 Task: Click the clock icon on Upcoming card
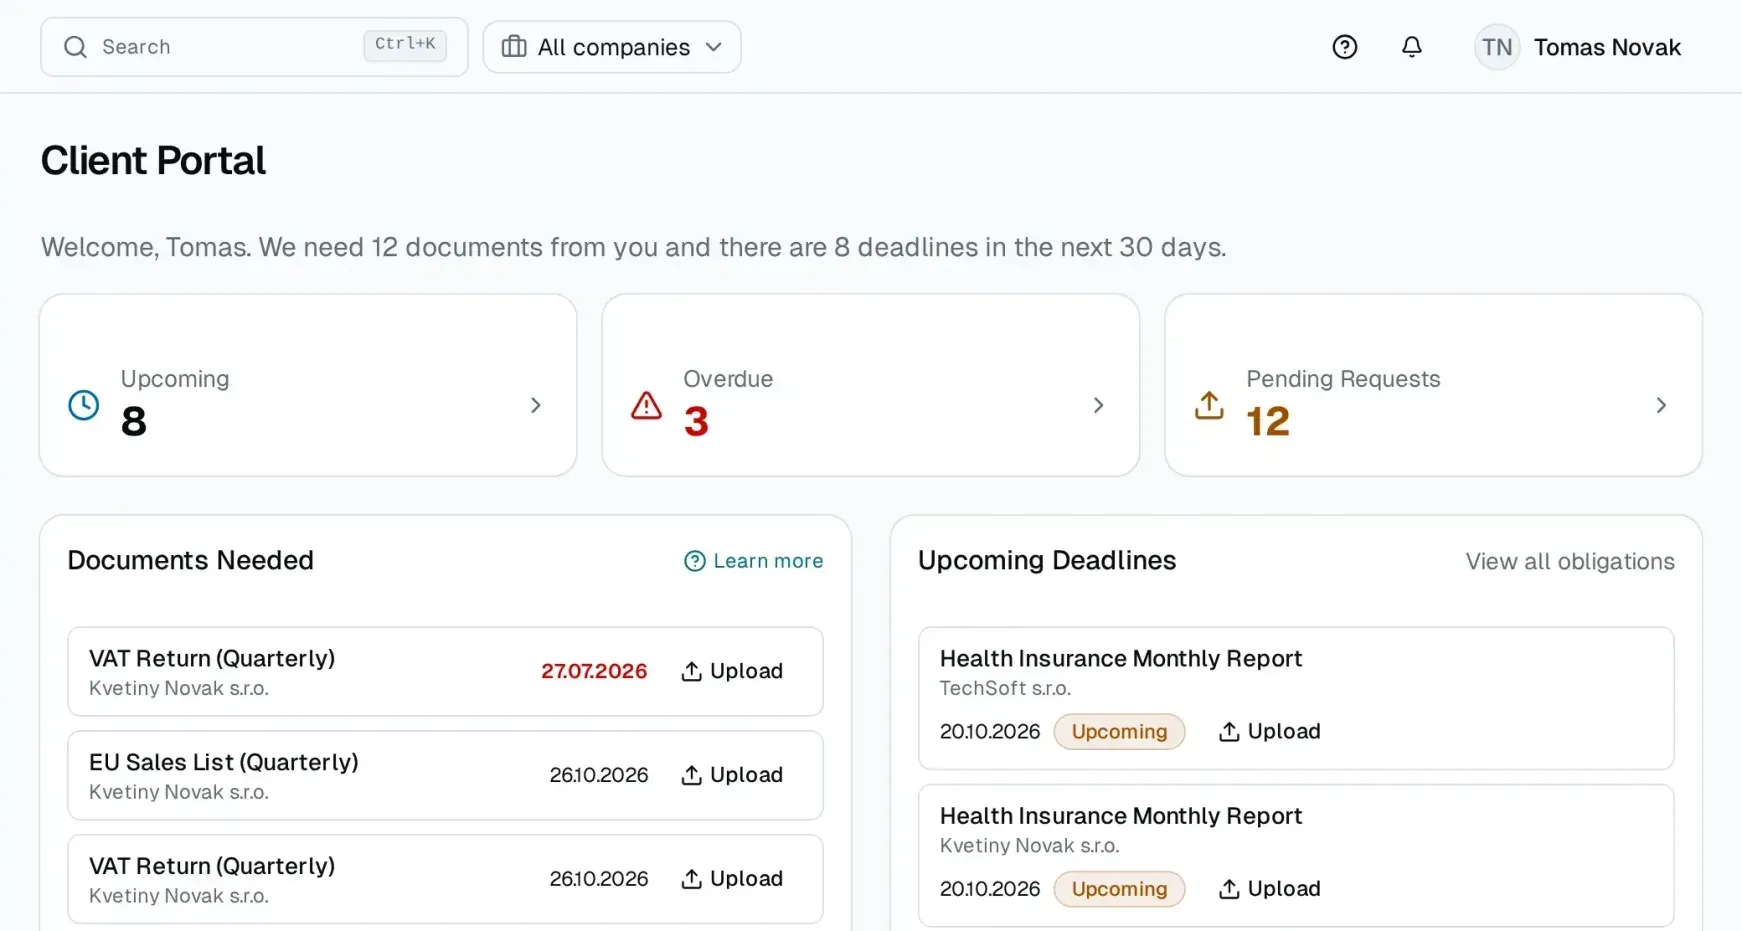point(84,405)
